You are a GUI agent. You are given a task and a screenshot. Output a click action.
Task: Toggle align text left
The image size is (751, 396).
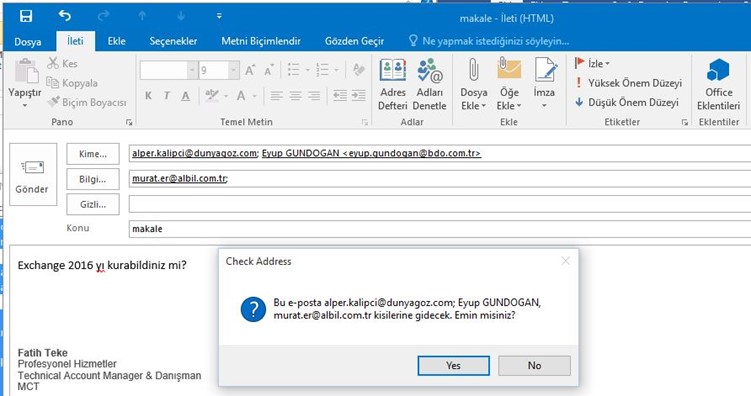276,96
